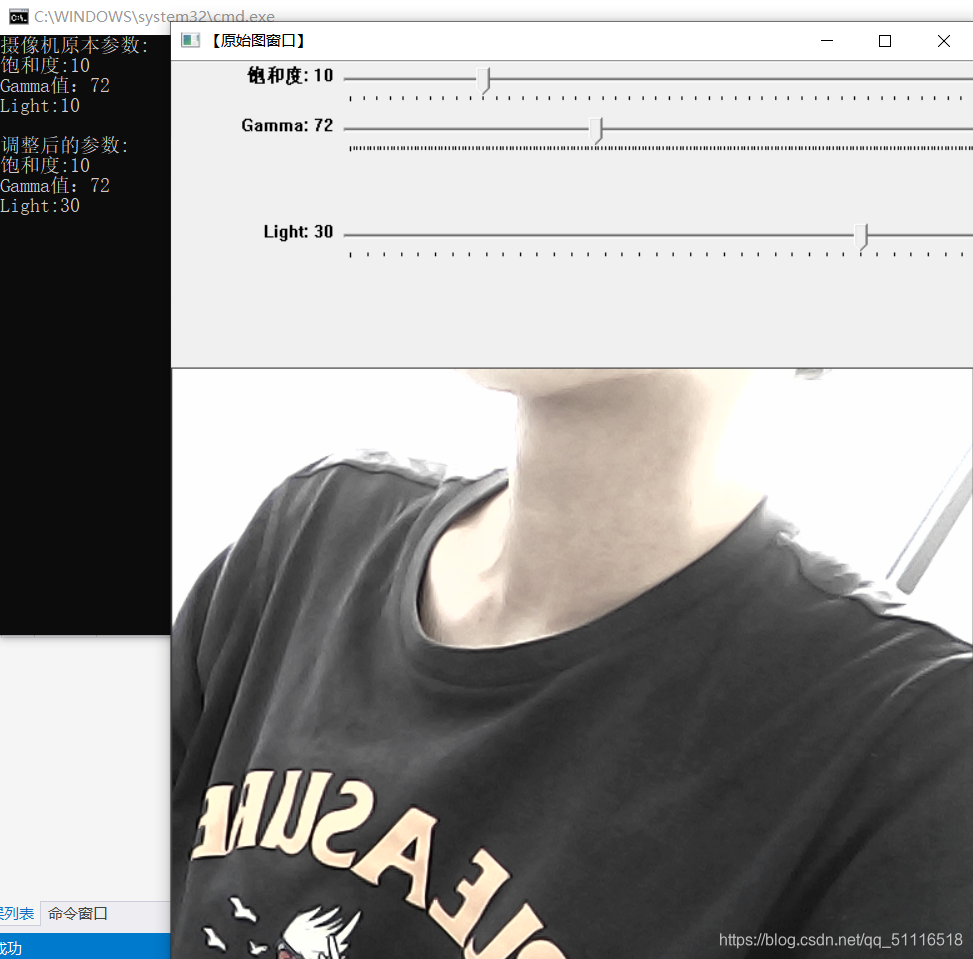Switch to the 命令窗口 tab
The image size is (973, 959).
coord(78,914)
